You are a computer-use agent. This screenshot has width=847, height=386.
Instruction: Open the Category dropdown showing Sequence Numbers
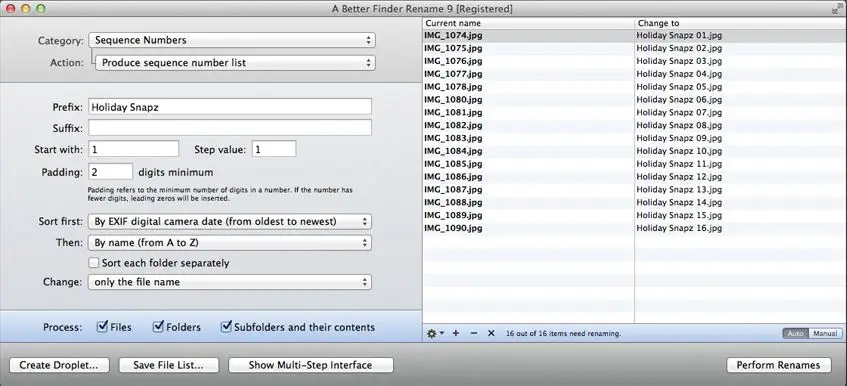point(232,40)
